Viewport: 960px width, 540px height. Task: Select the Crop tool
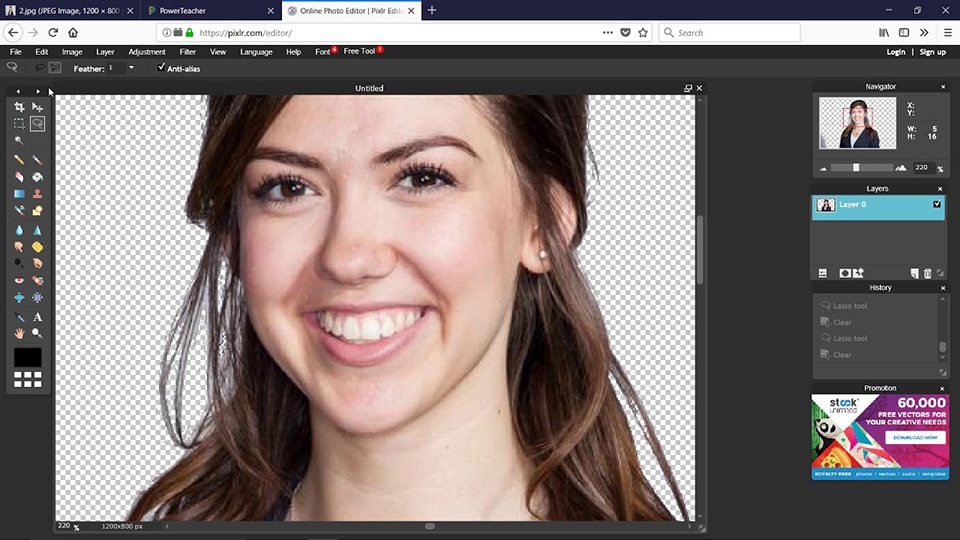19,107
